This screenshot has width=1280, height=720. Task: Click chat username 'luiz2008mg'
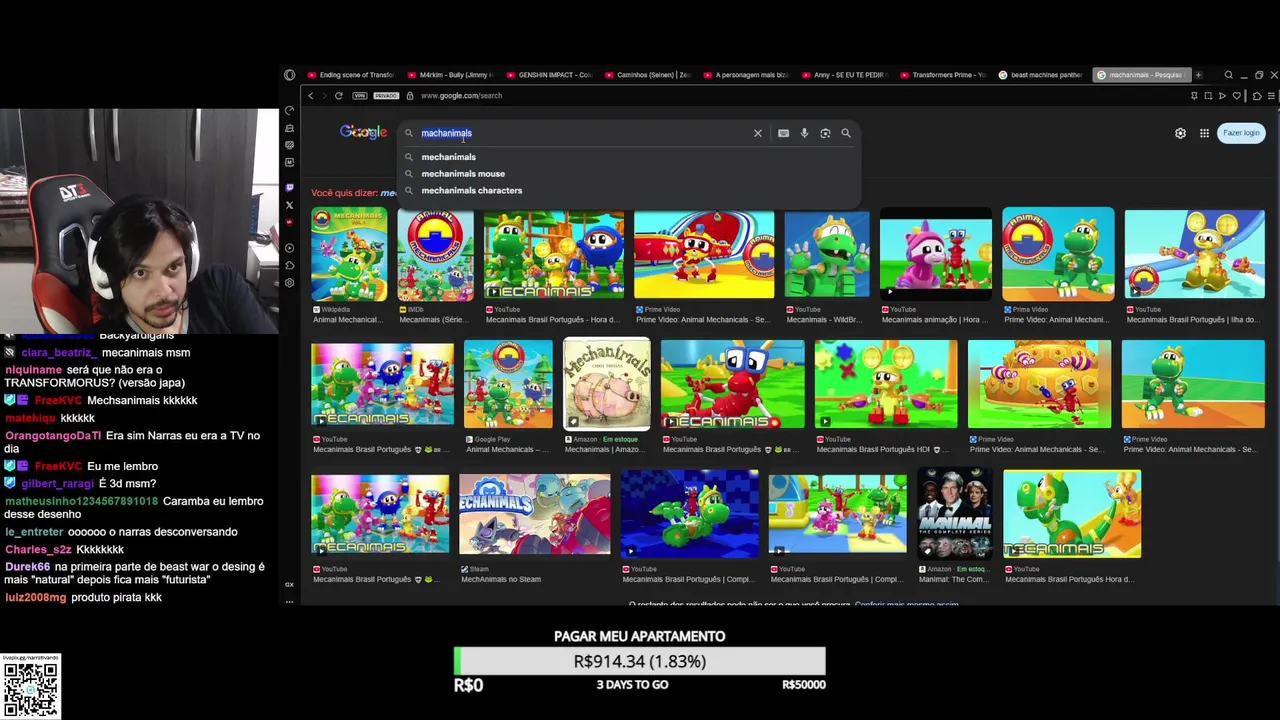pos(35,598)
